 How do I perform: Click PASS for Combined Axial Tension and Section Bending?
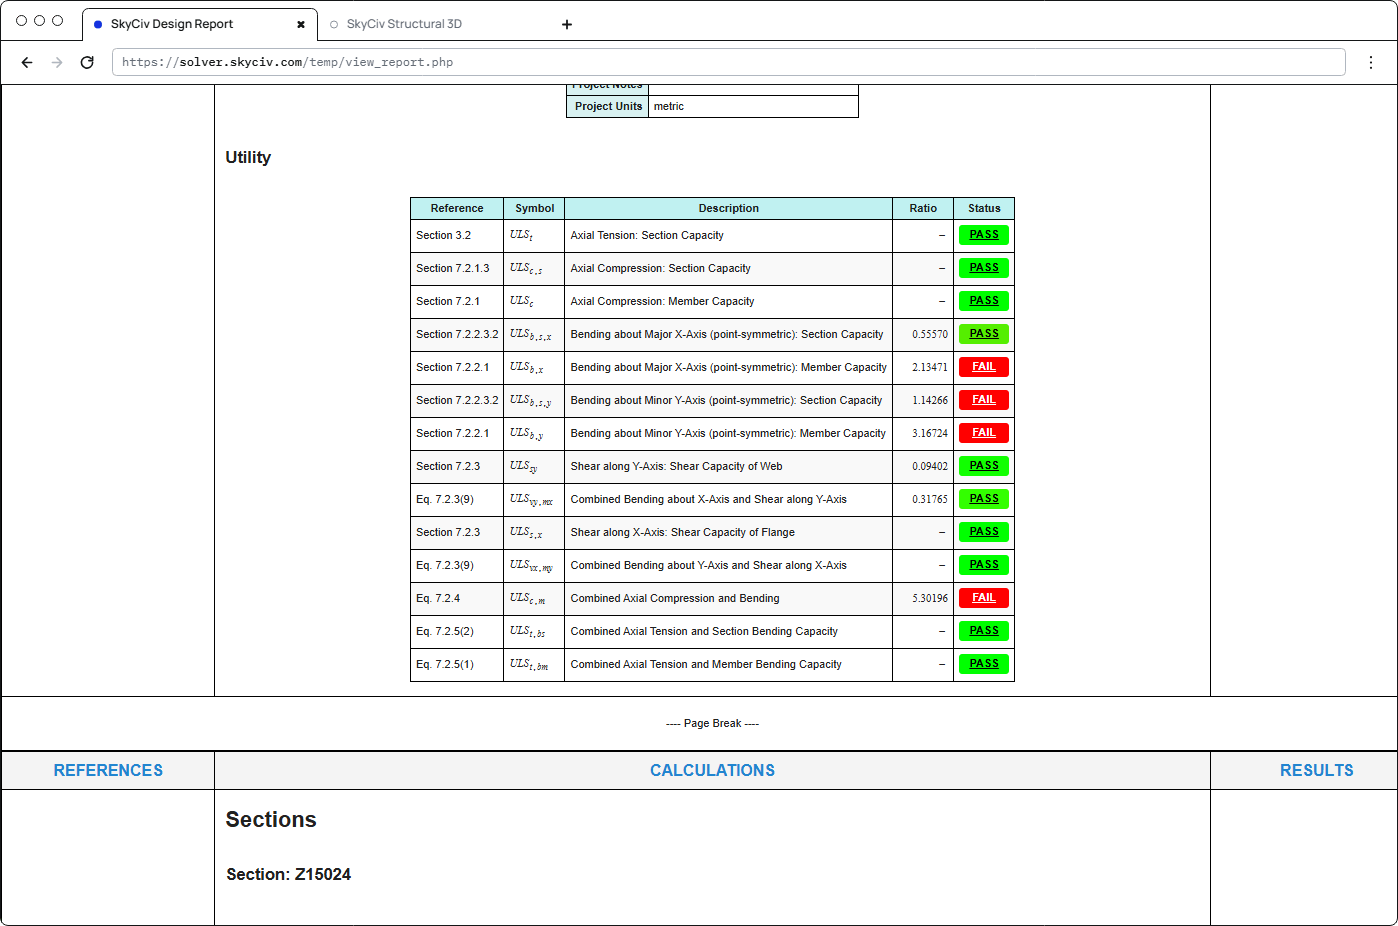[x=984, y=631]
